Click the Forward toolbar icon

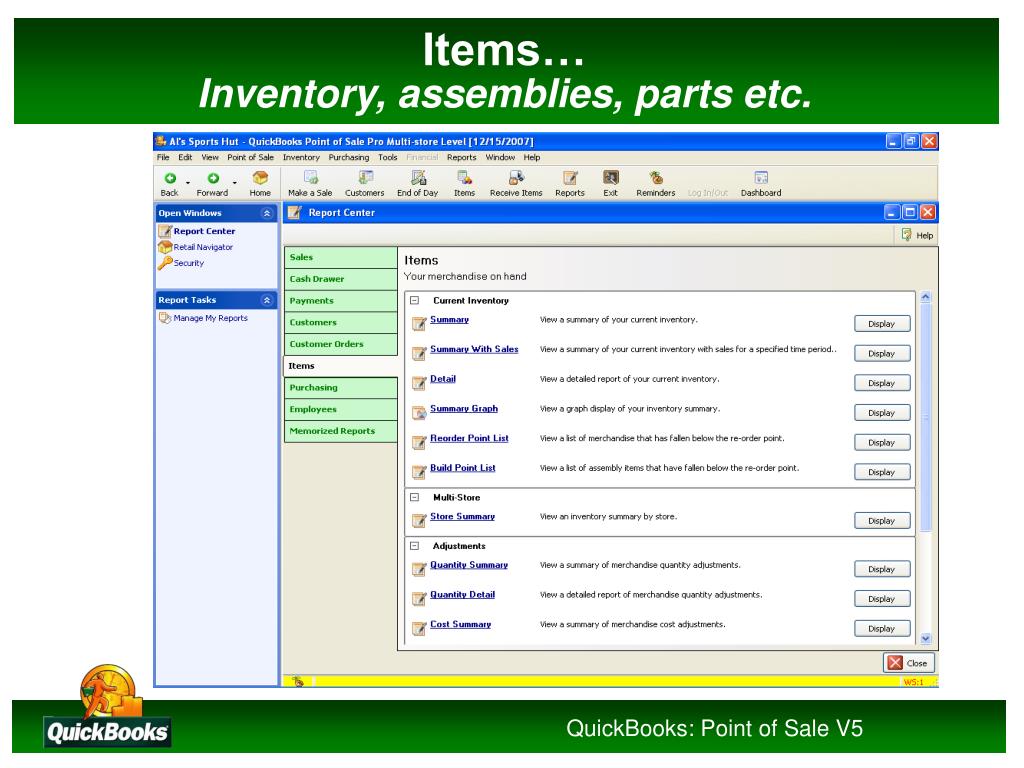pyautogui.click(x=213, y=178)
